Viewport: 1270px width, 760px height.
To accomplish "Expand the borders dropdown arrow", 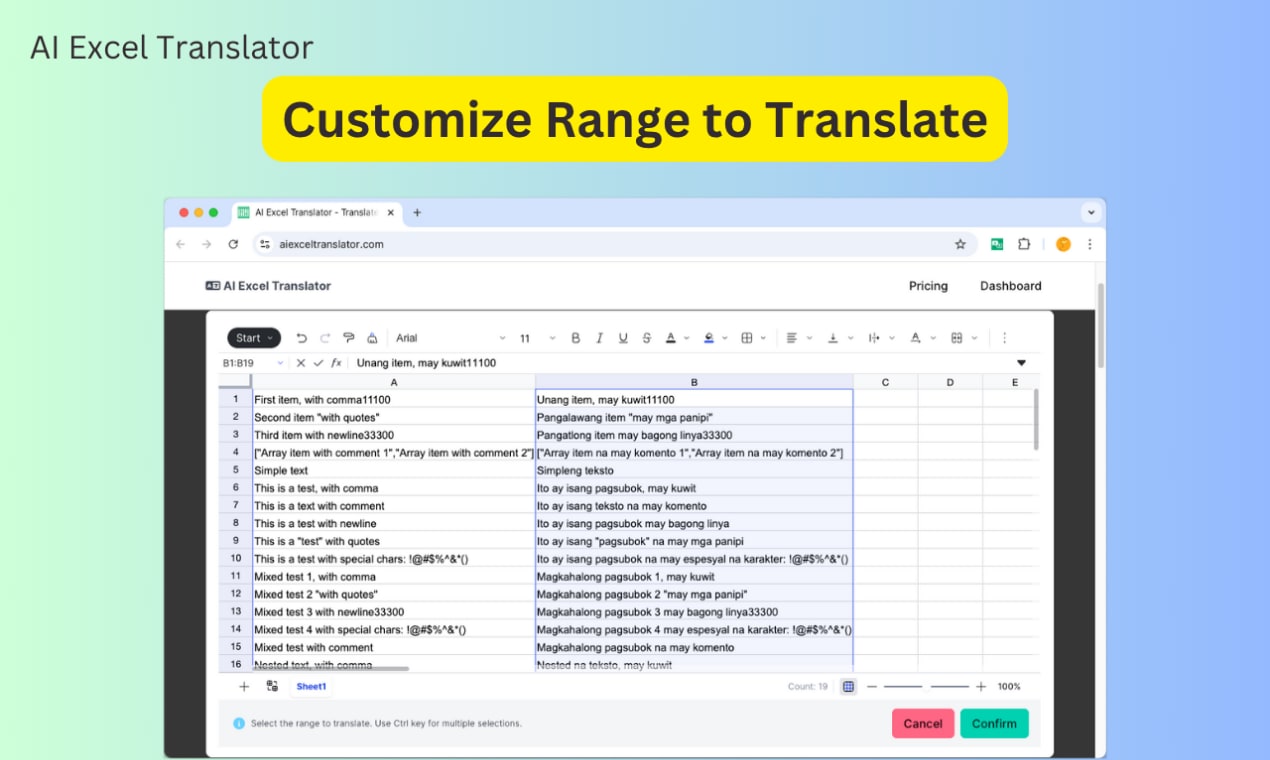I will pos(763,338).
